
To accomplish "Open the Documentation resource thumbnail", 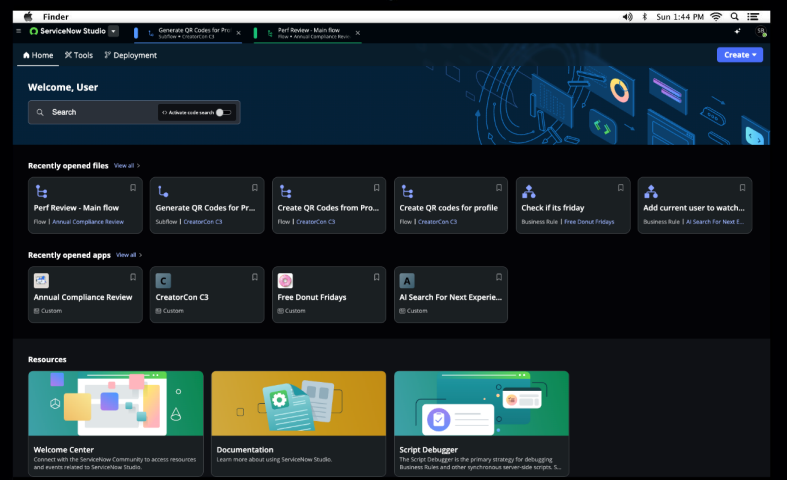I will 298,403.
